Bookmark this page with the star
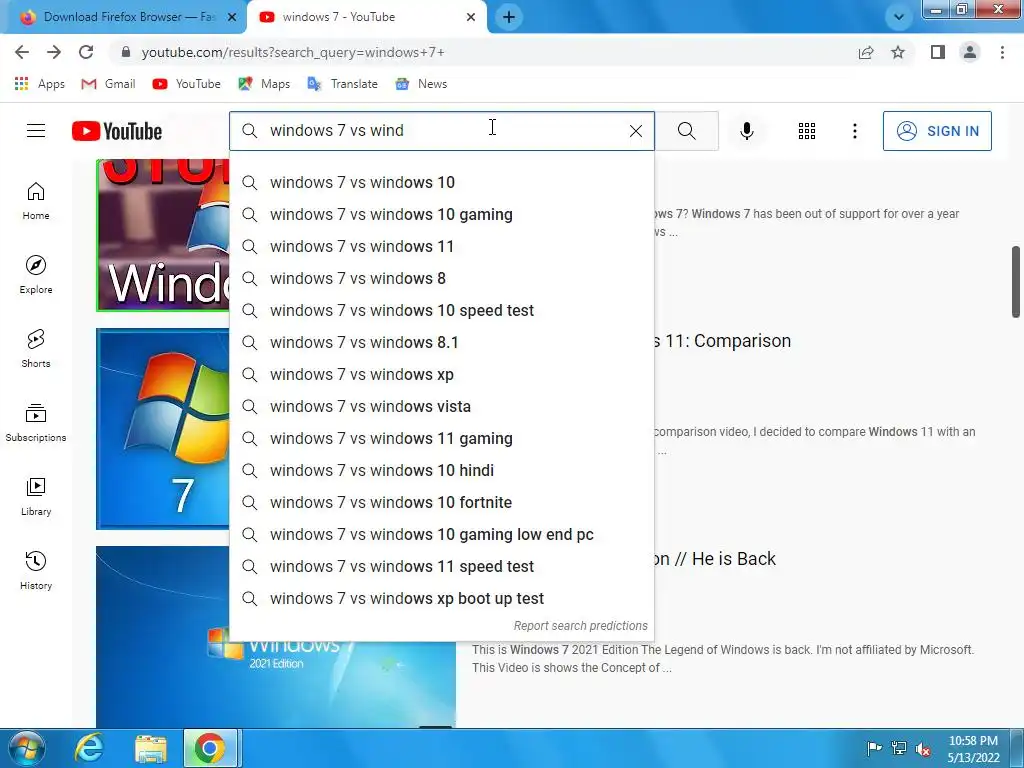Viewport: 1024px width, 768px height. click(x=898, y=52)
